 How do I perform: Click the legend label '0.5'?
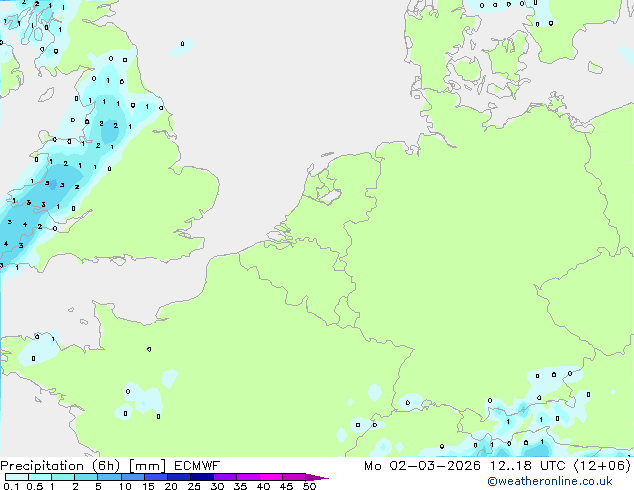(x=34, y=486)
